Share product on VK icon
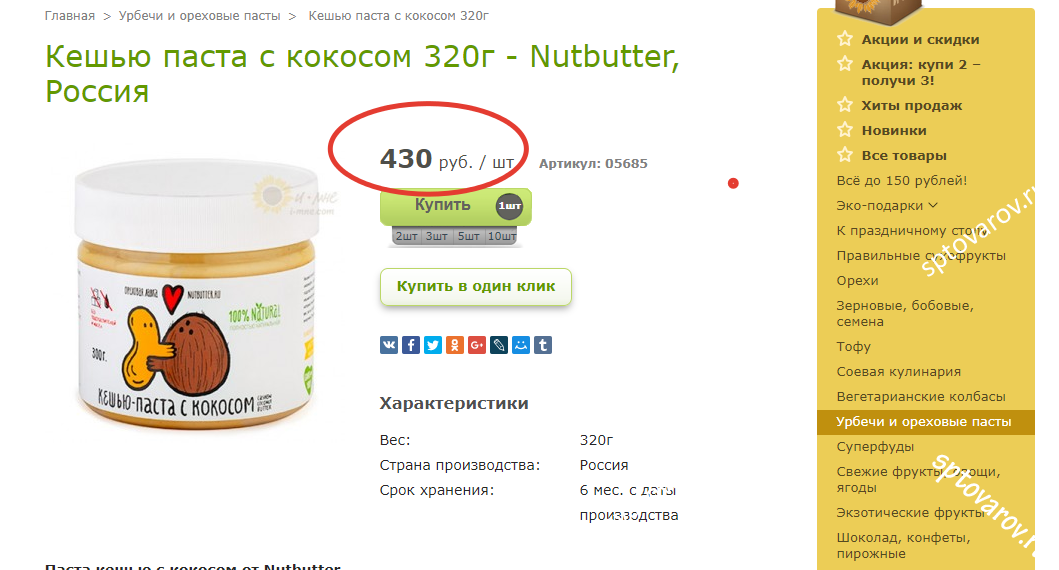 [389, 345]
